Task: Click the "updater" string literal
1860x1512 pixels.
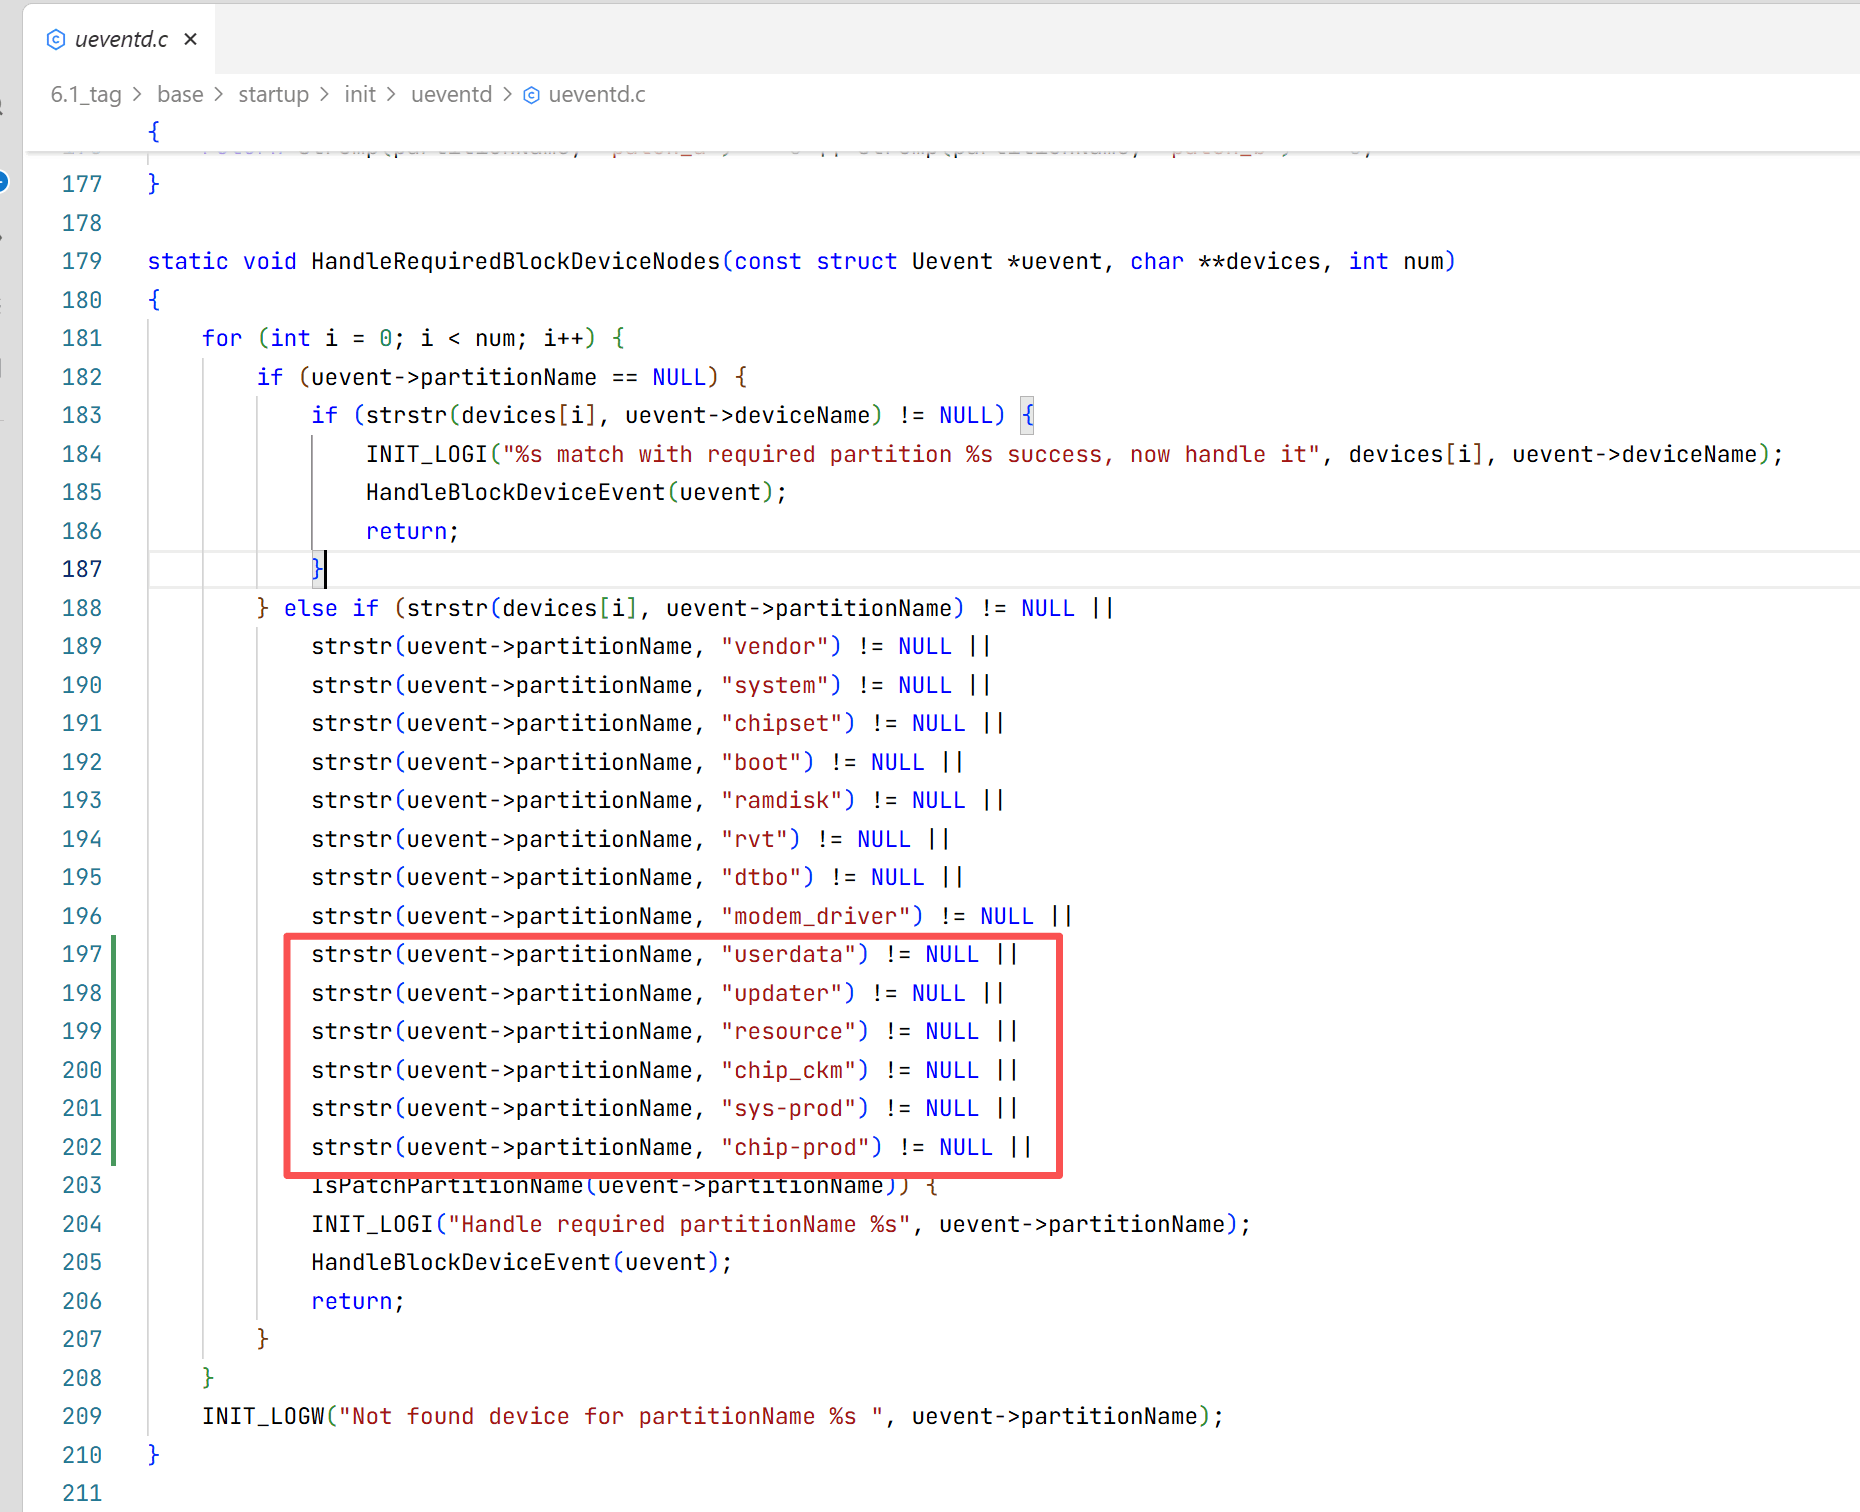Action: coord(782,993)
